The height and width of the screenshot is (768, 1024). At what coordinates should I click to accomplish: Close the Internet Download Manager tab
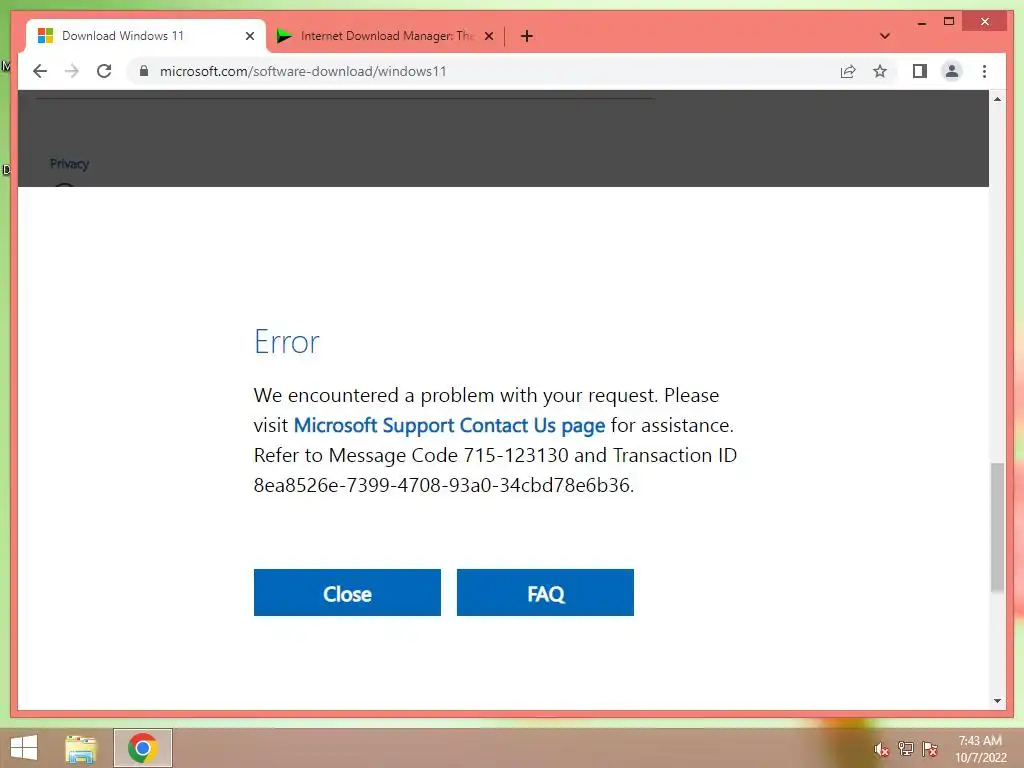[488, 36]
